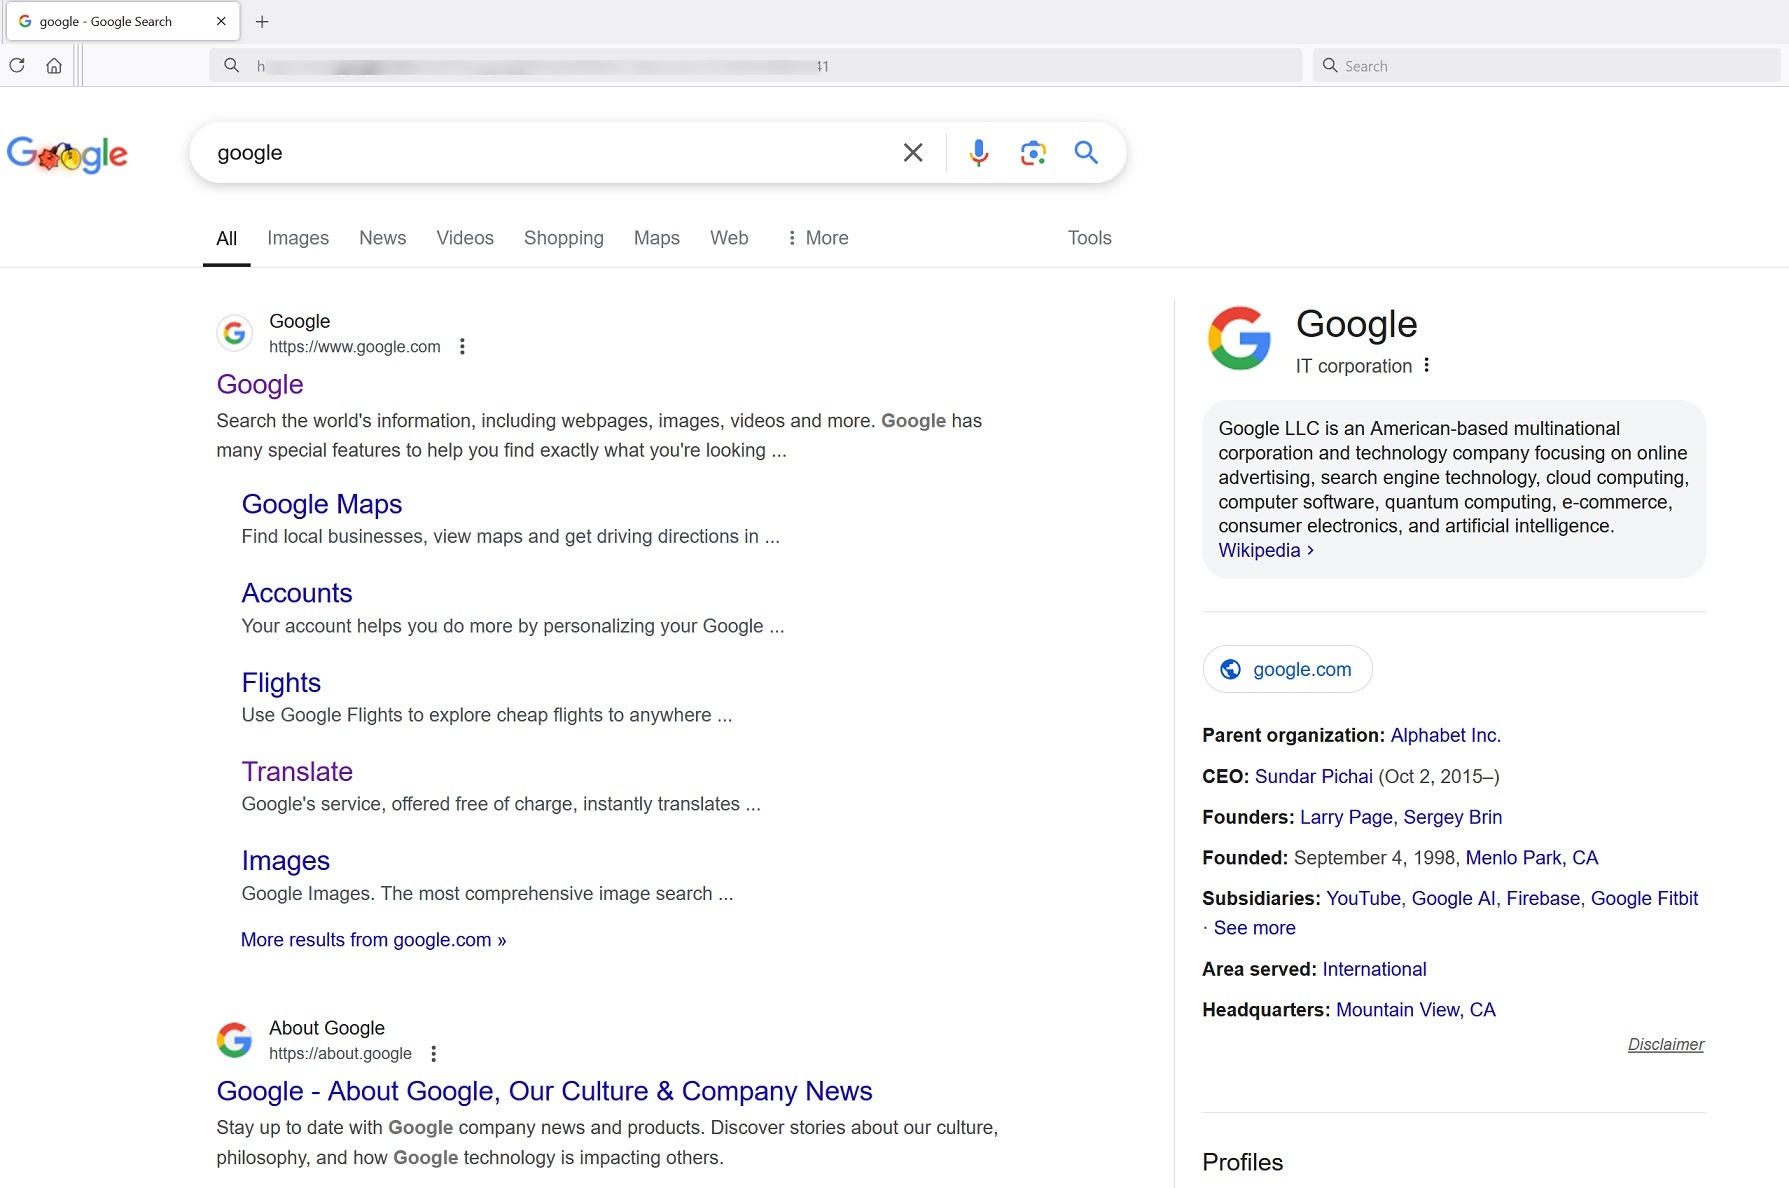Clear the search box with X icon
1789x1188 pixels.
click(912, 153)
